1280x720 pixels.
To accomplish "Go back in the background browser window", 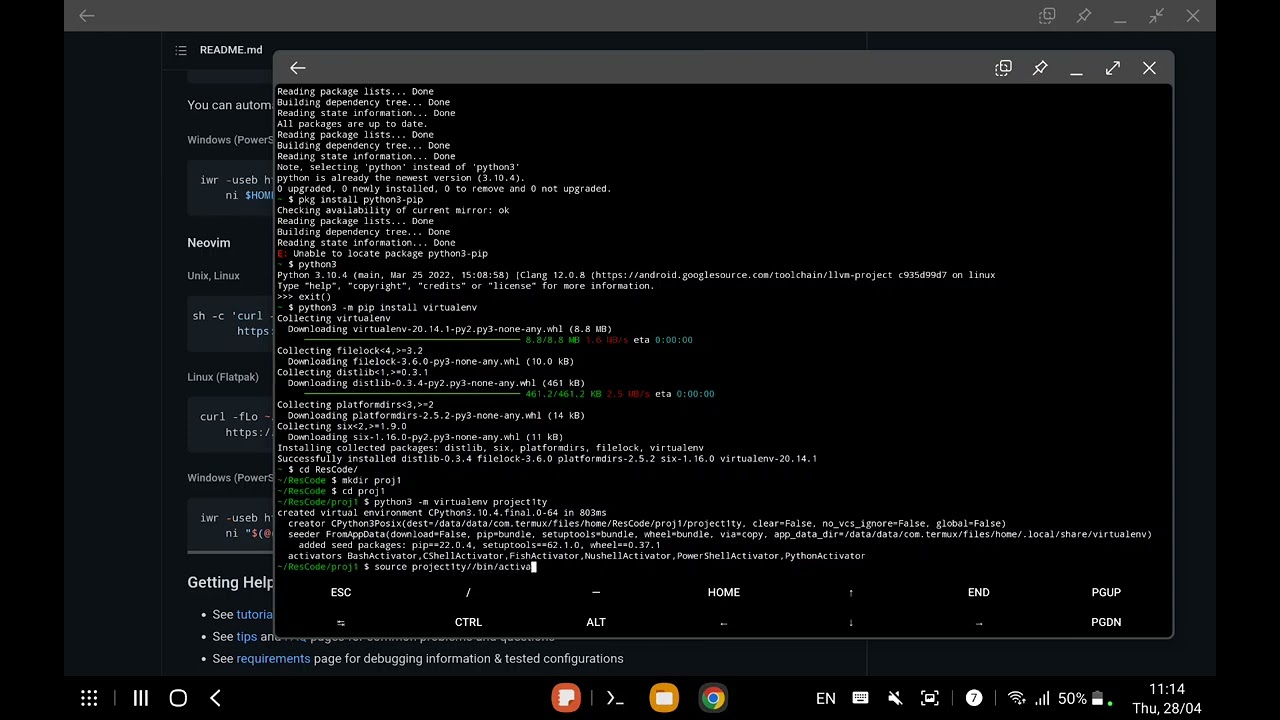I will [87, 16].
